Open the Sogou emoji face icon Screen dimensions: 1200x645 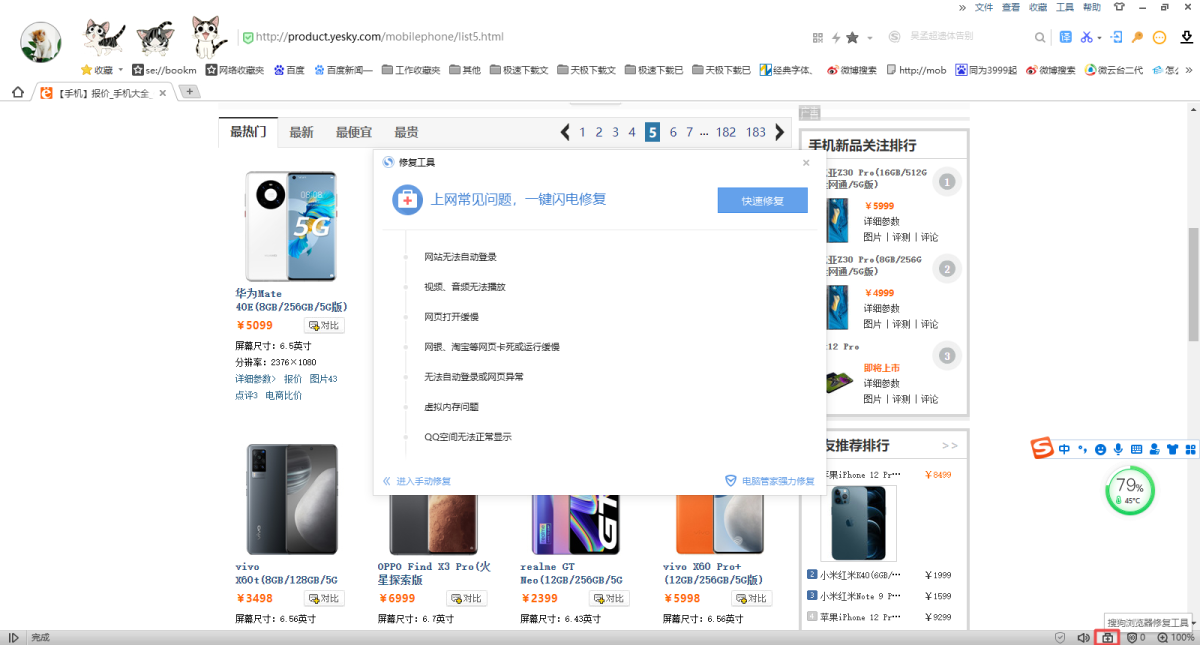tap(1100, 450)
